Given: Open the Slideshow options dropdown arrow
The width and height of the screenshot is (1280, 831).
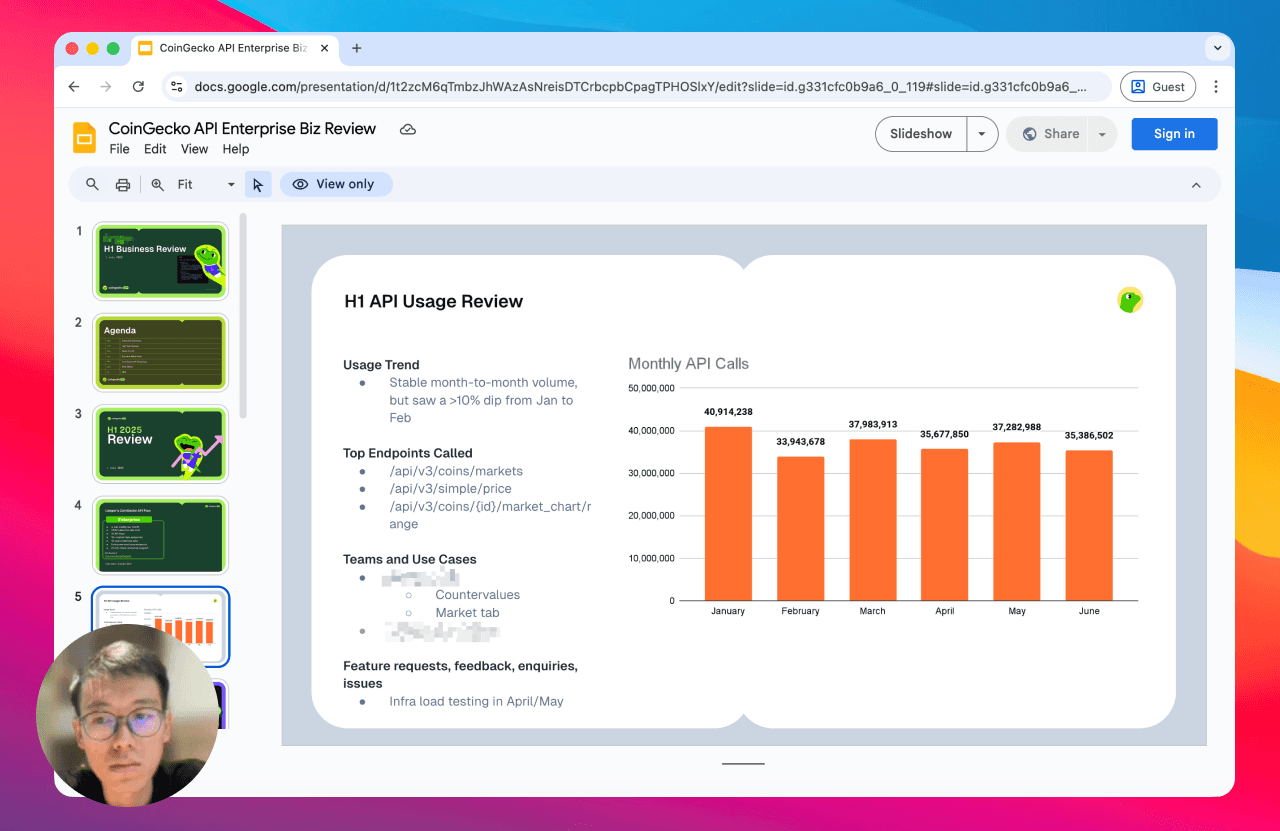Looking at the screenshot, I should pos(980,133).
